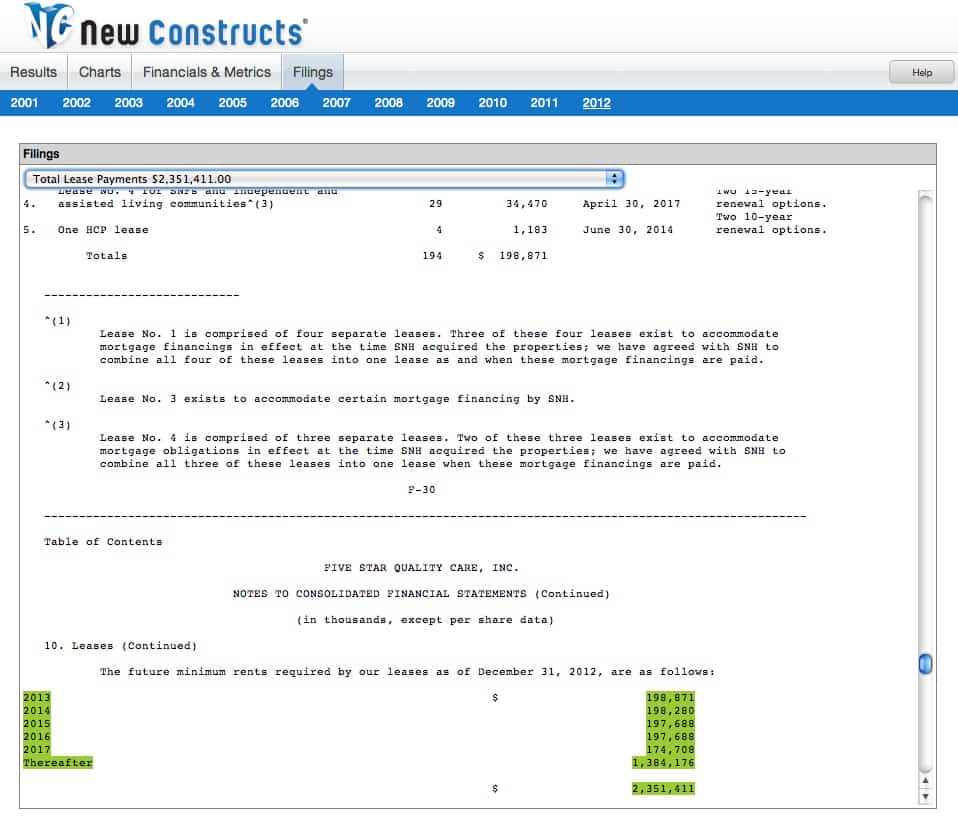Select year 2001 filing

click(x=24, y=103)
